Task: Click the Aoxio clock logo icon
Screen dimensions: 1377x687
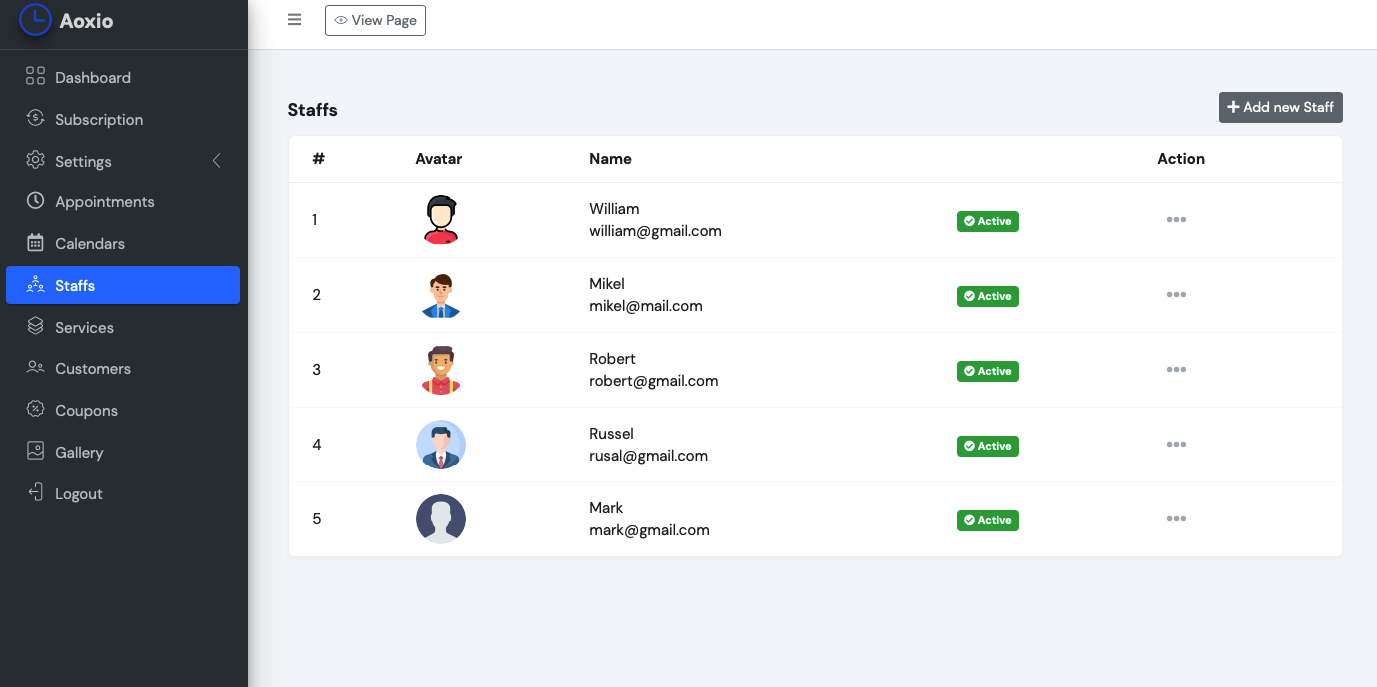Action: [x=35, y=20]
